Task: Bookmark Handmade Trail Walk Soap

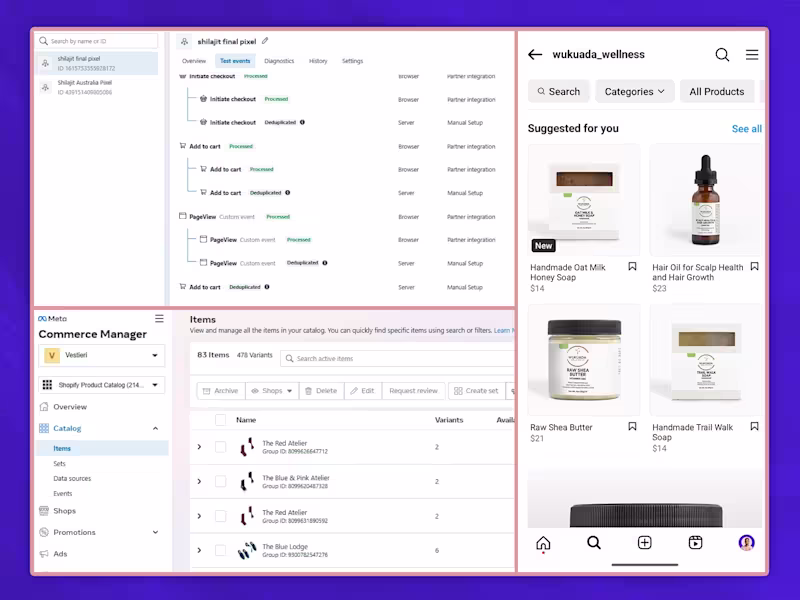Action: click(755, 426)
